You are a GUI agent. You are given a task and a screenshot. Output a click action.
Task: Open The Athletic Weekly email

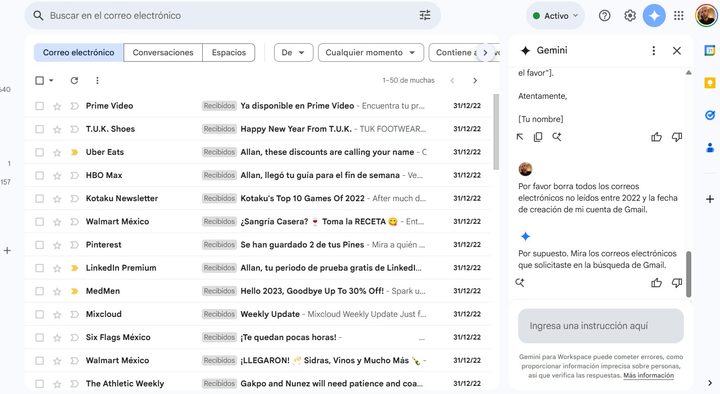pos(257,383)
